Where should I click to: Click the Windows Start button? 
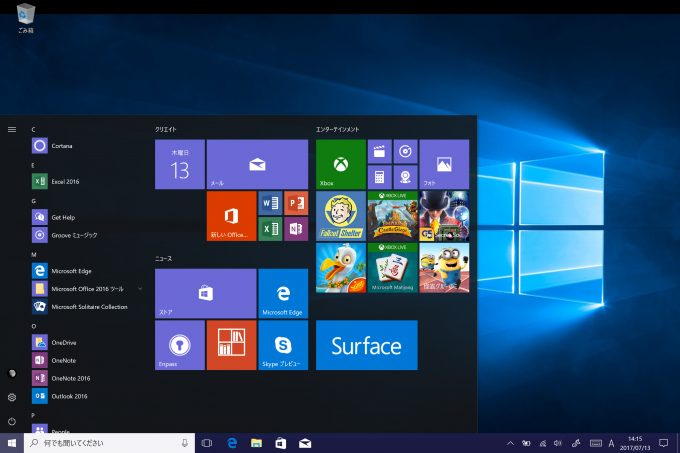[x=12, y=443]
